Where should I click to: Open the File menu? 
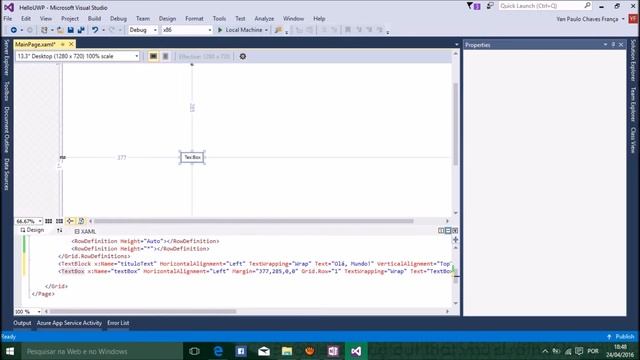(8, 19)
